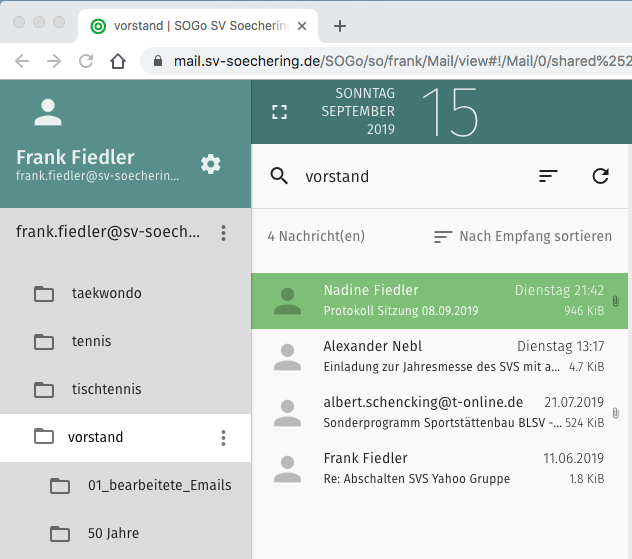
Task: Open the 50 Jahre subfolder
Action: 113,533
